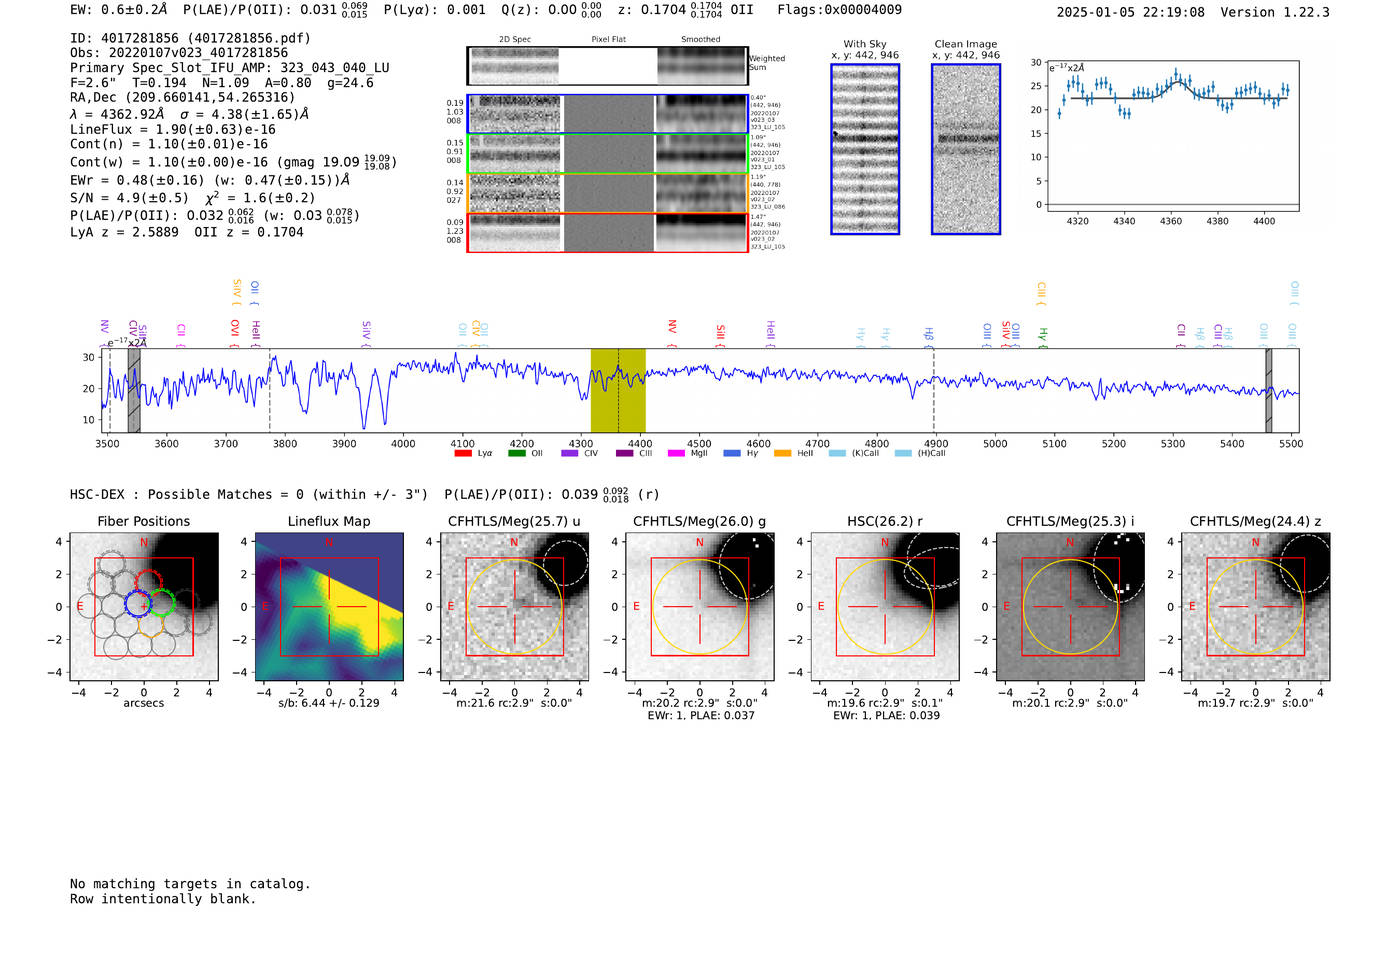Open the CFHTLS/Meg(26.0) g image

point(699,607)
